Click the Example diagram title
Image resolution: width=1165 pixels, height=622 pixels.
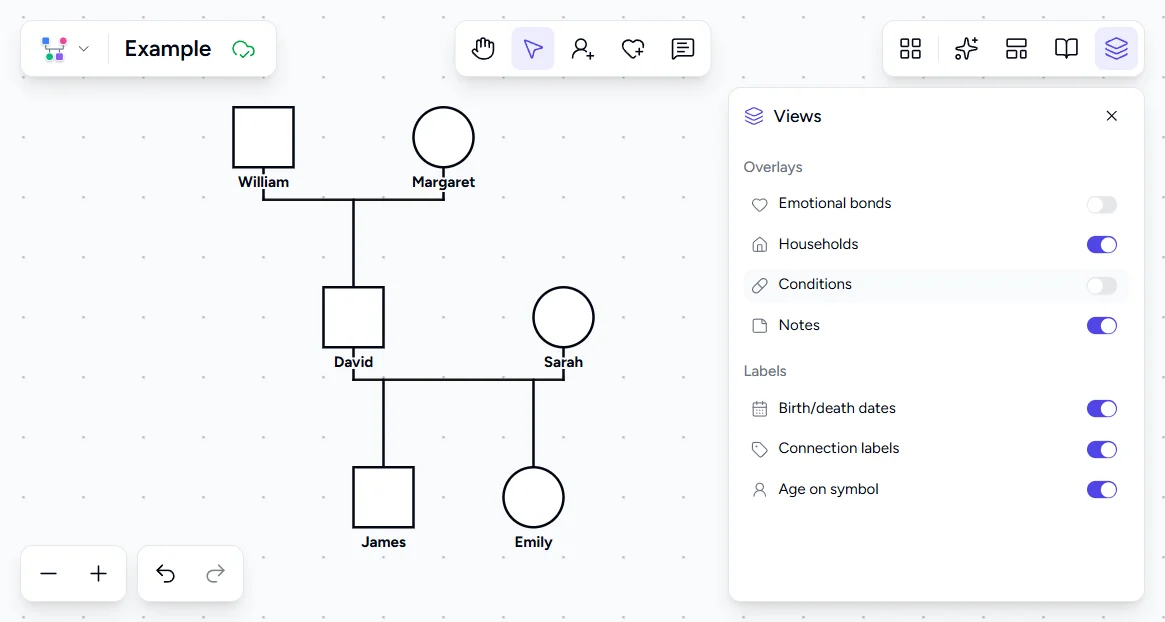[168, 49]
